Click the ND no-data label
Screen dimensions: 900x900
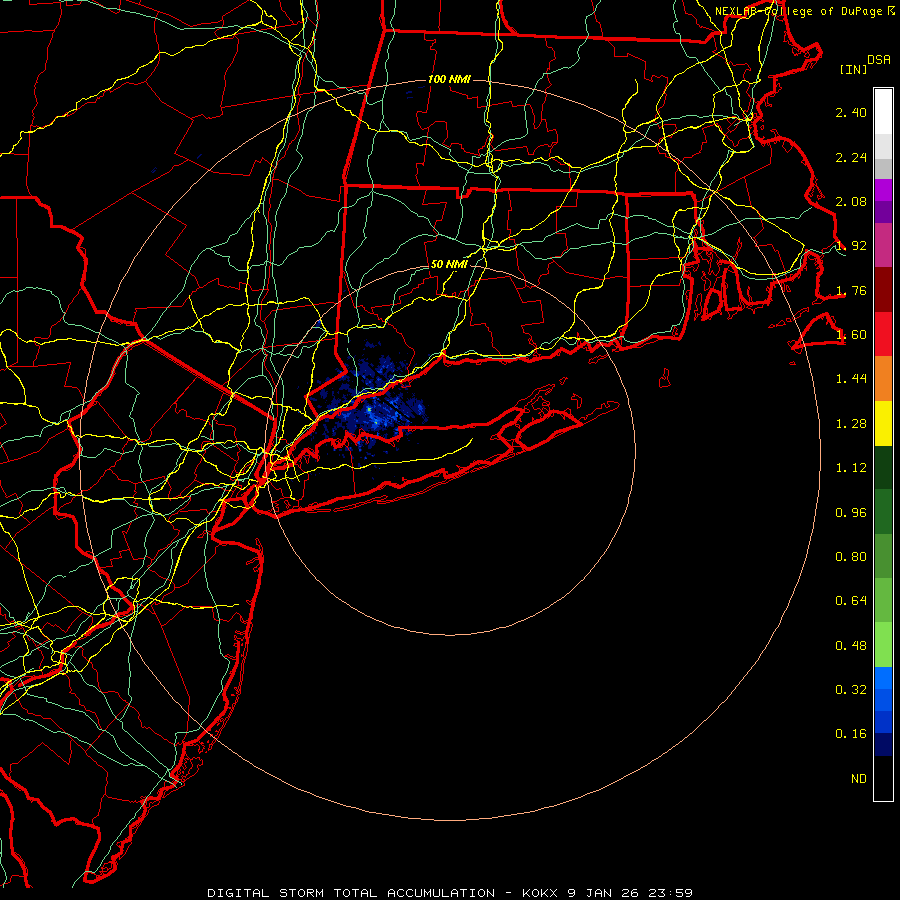859,779
